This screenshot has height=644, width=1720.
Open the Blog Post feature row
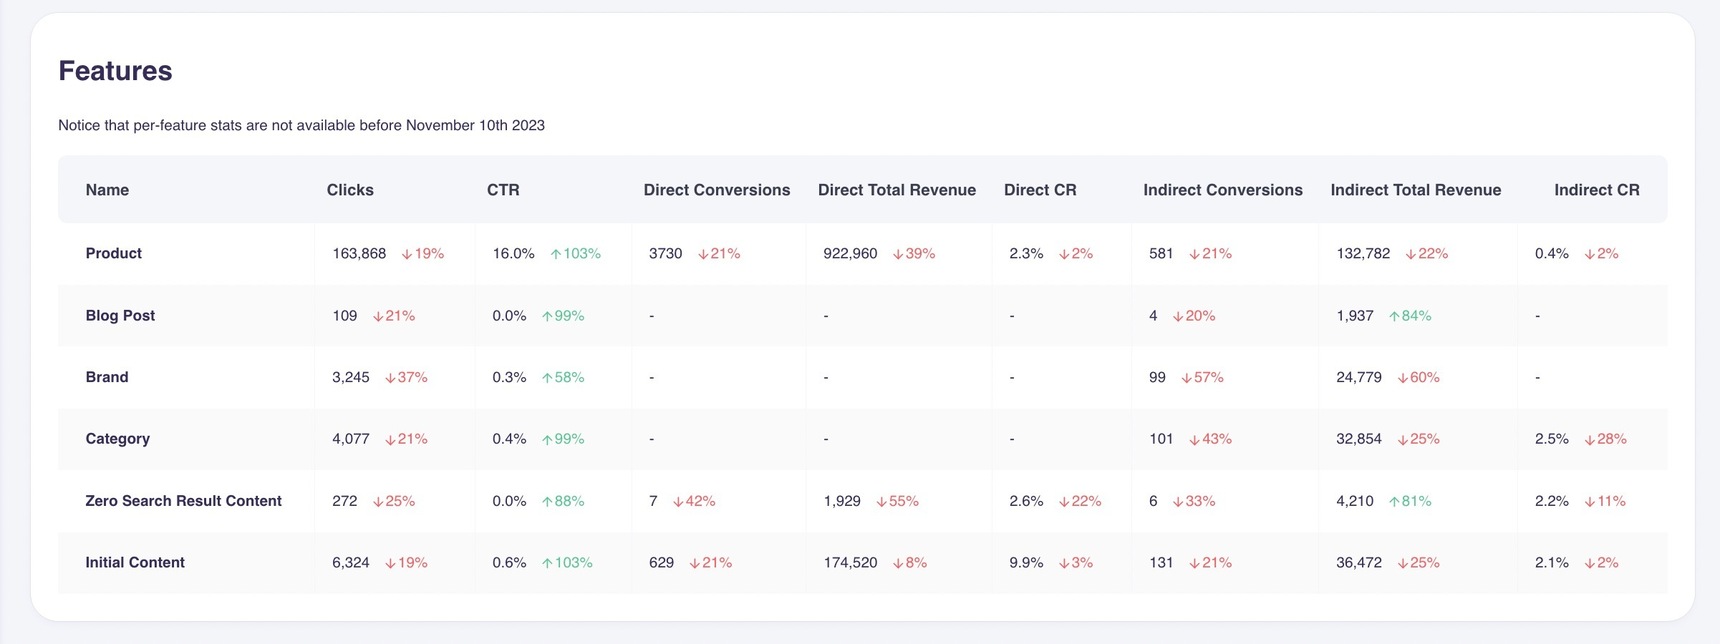point(120,316)
